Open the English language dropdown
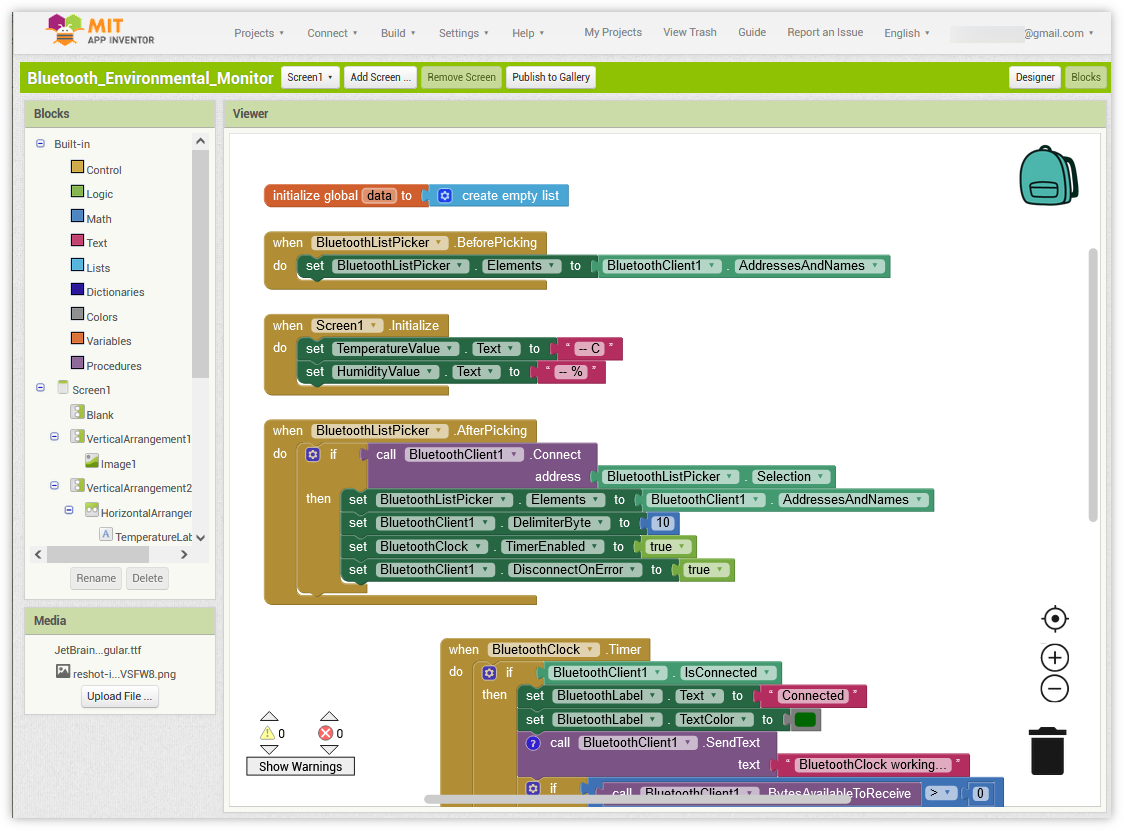 [906, 33]
